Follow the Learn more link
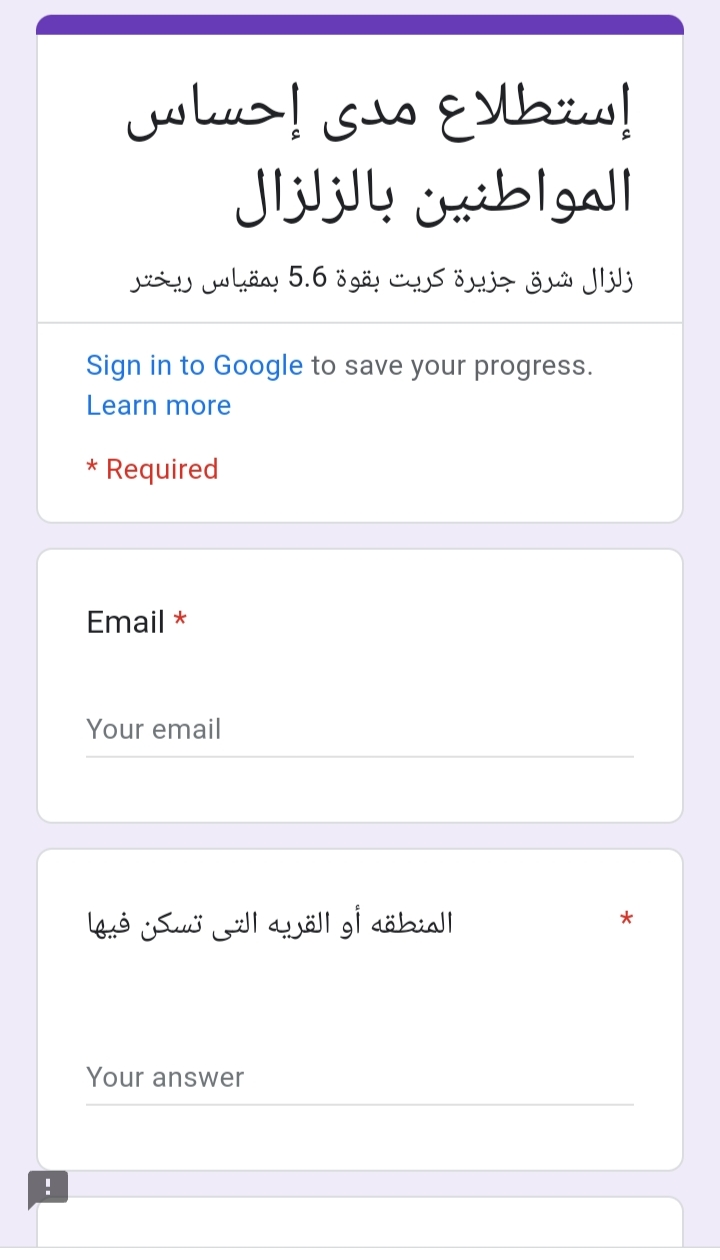Image resolution: width=720 pixels, height=1260 pixels. tap(158, 405)
